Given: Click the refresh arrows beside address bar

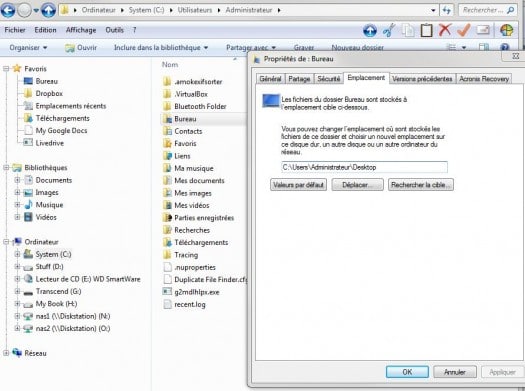Looking at the screenshot, I should [447, 10].
